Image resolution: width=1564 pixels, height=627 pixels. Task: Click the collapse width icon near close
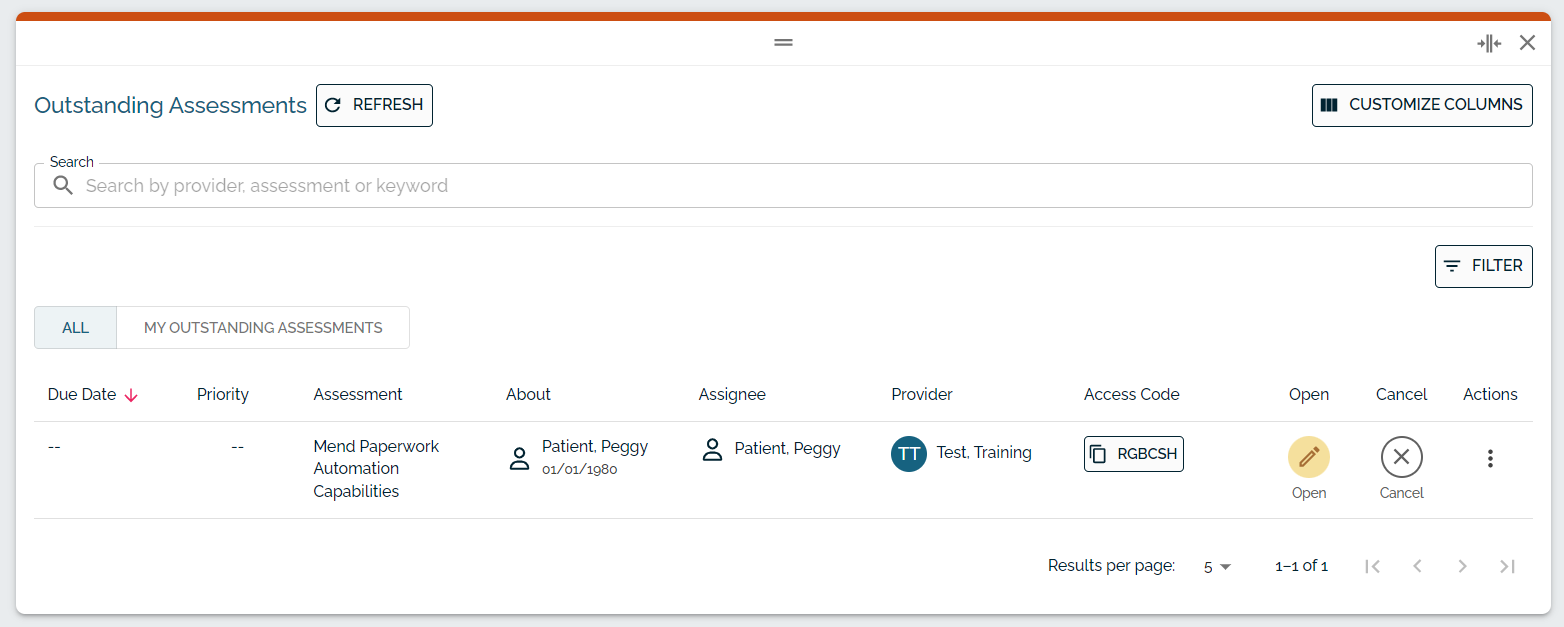click(1489, 43)
